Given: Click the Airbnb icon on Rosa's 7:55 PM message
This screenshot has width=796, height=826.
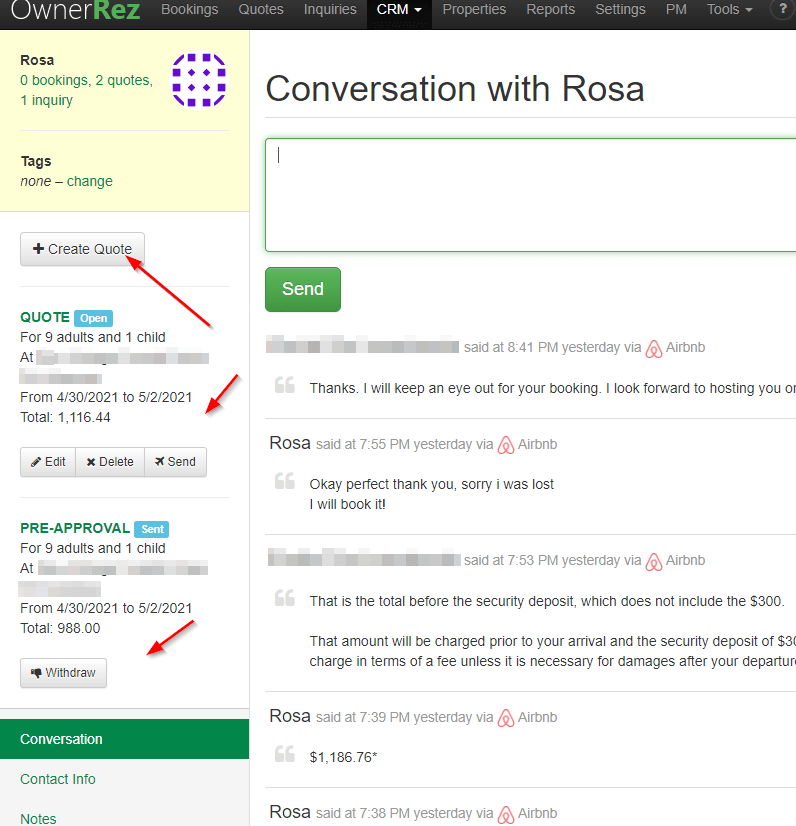Looking at the screenshot, I should 506,445.
